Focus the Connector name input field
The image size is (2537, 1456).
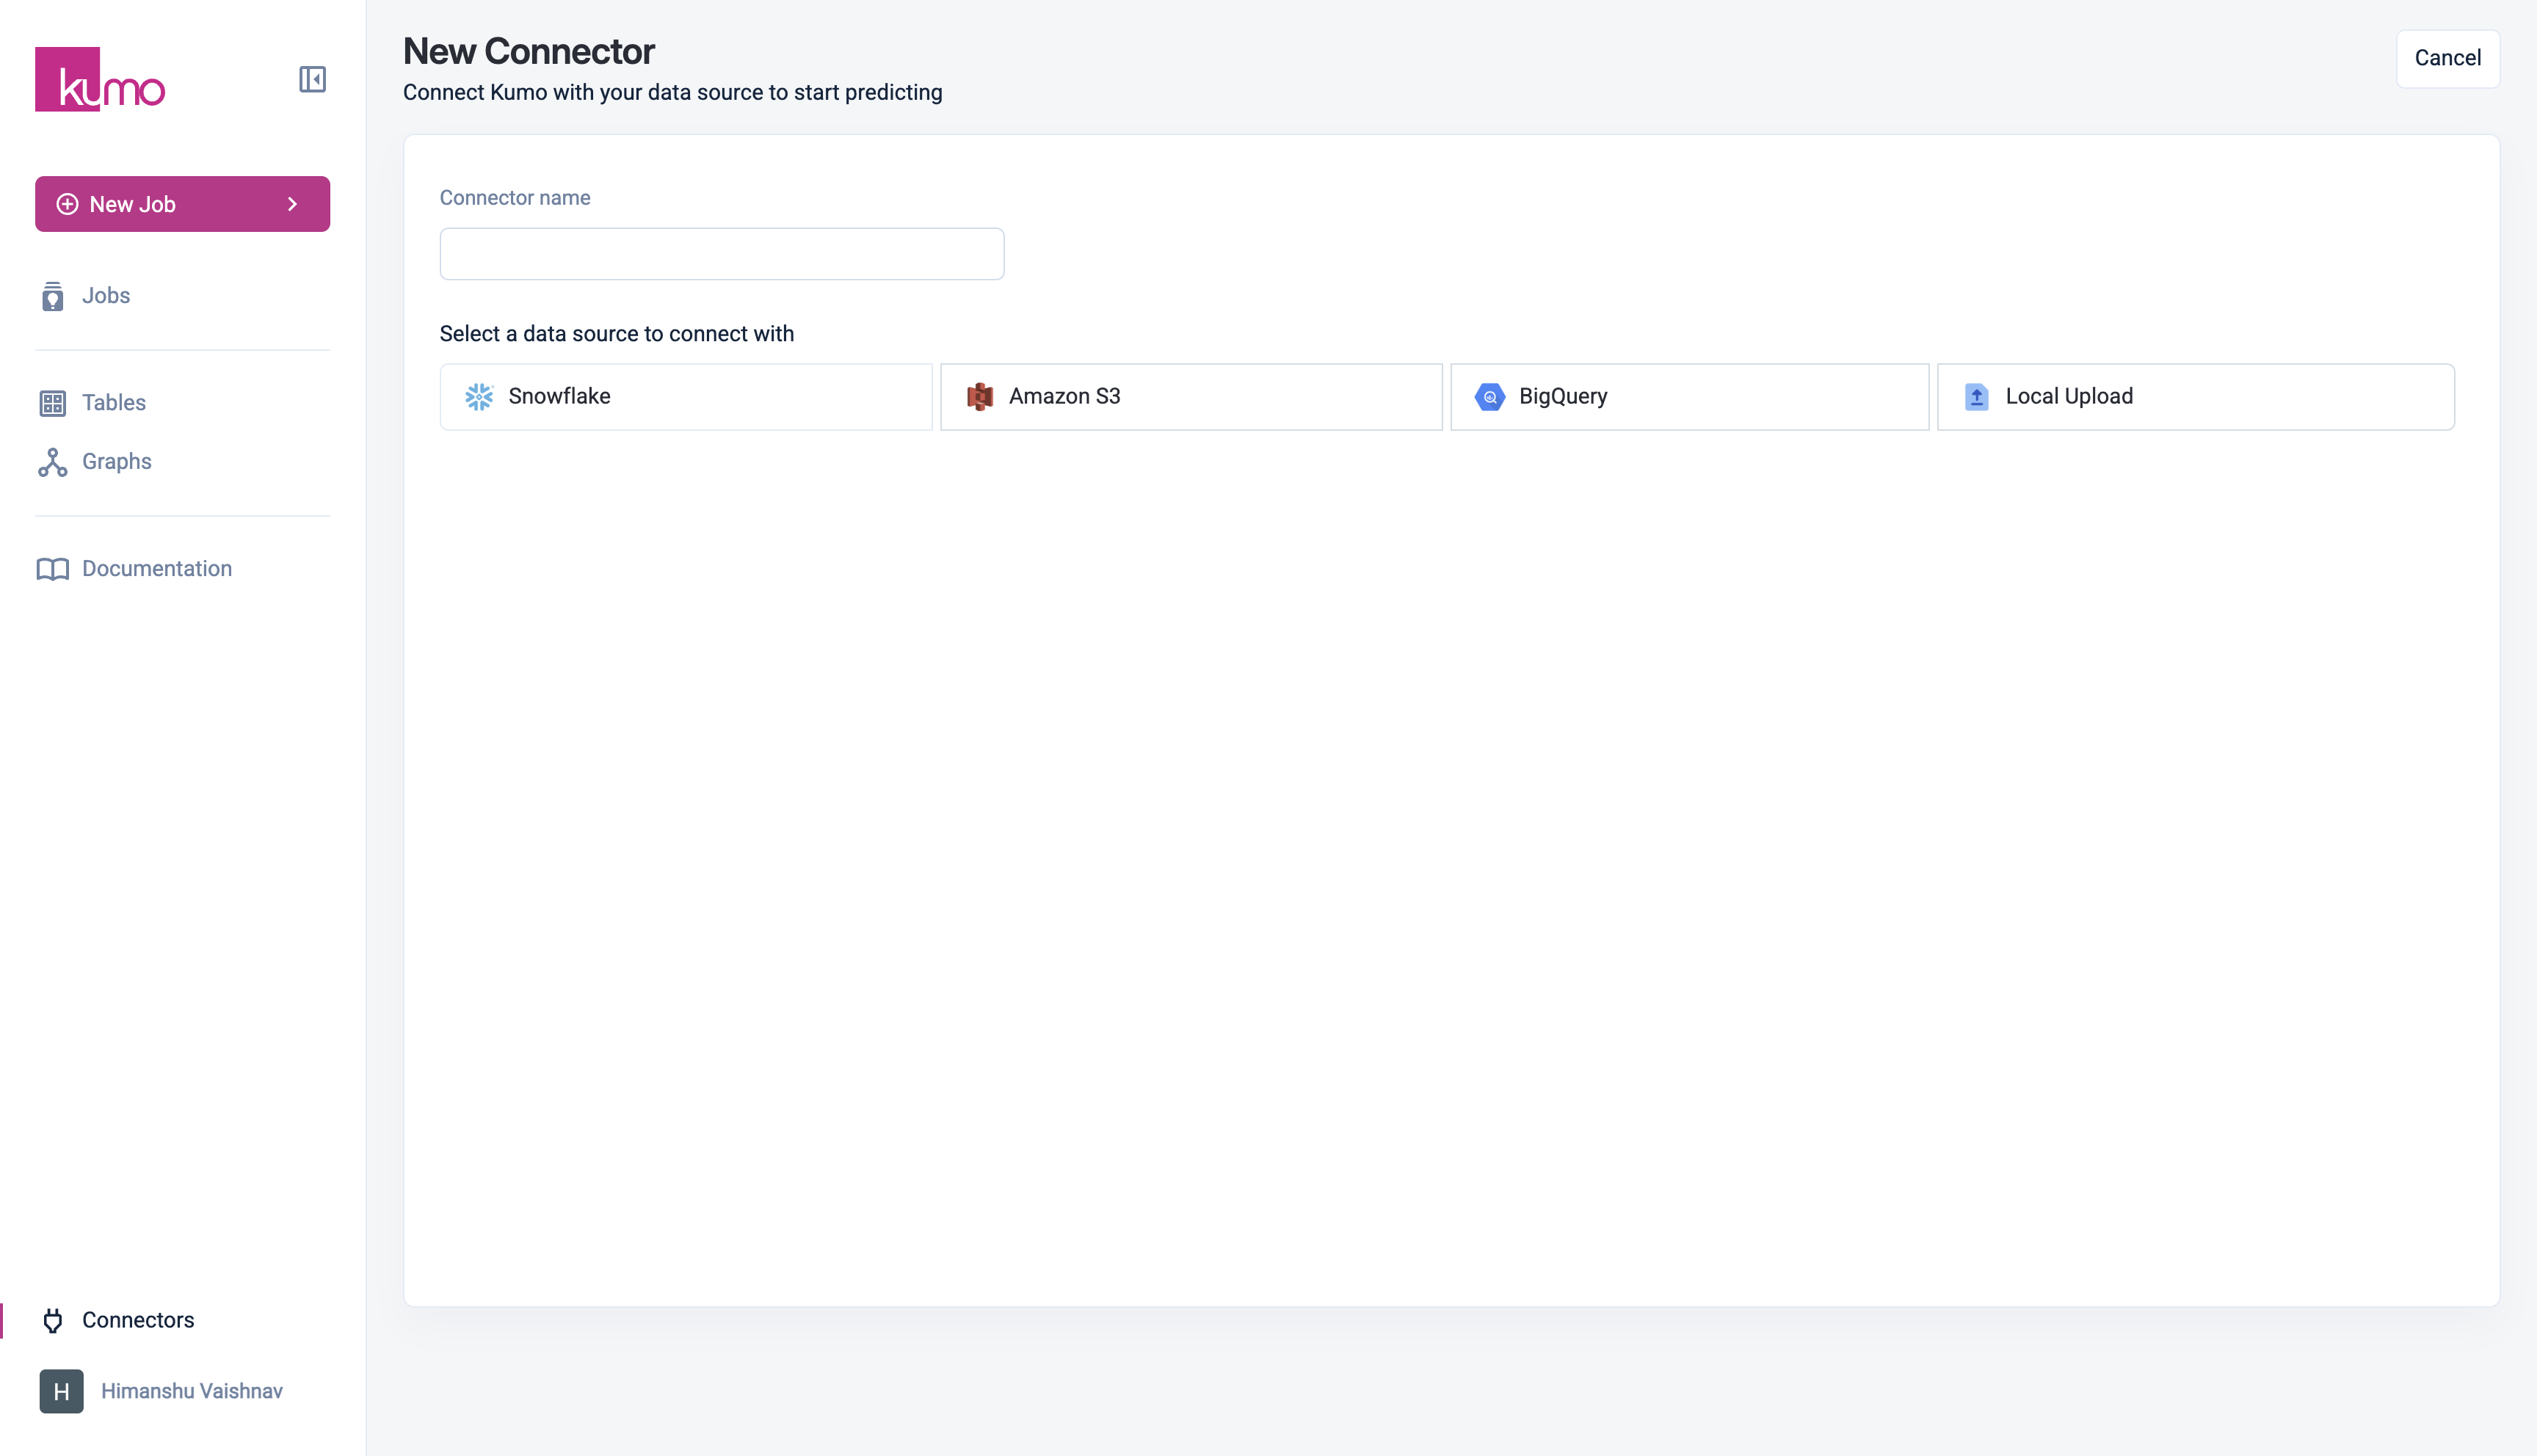[x=721, y=254]
